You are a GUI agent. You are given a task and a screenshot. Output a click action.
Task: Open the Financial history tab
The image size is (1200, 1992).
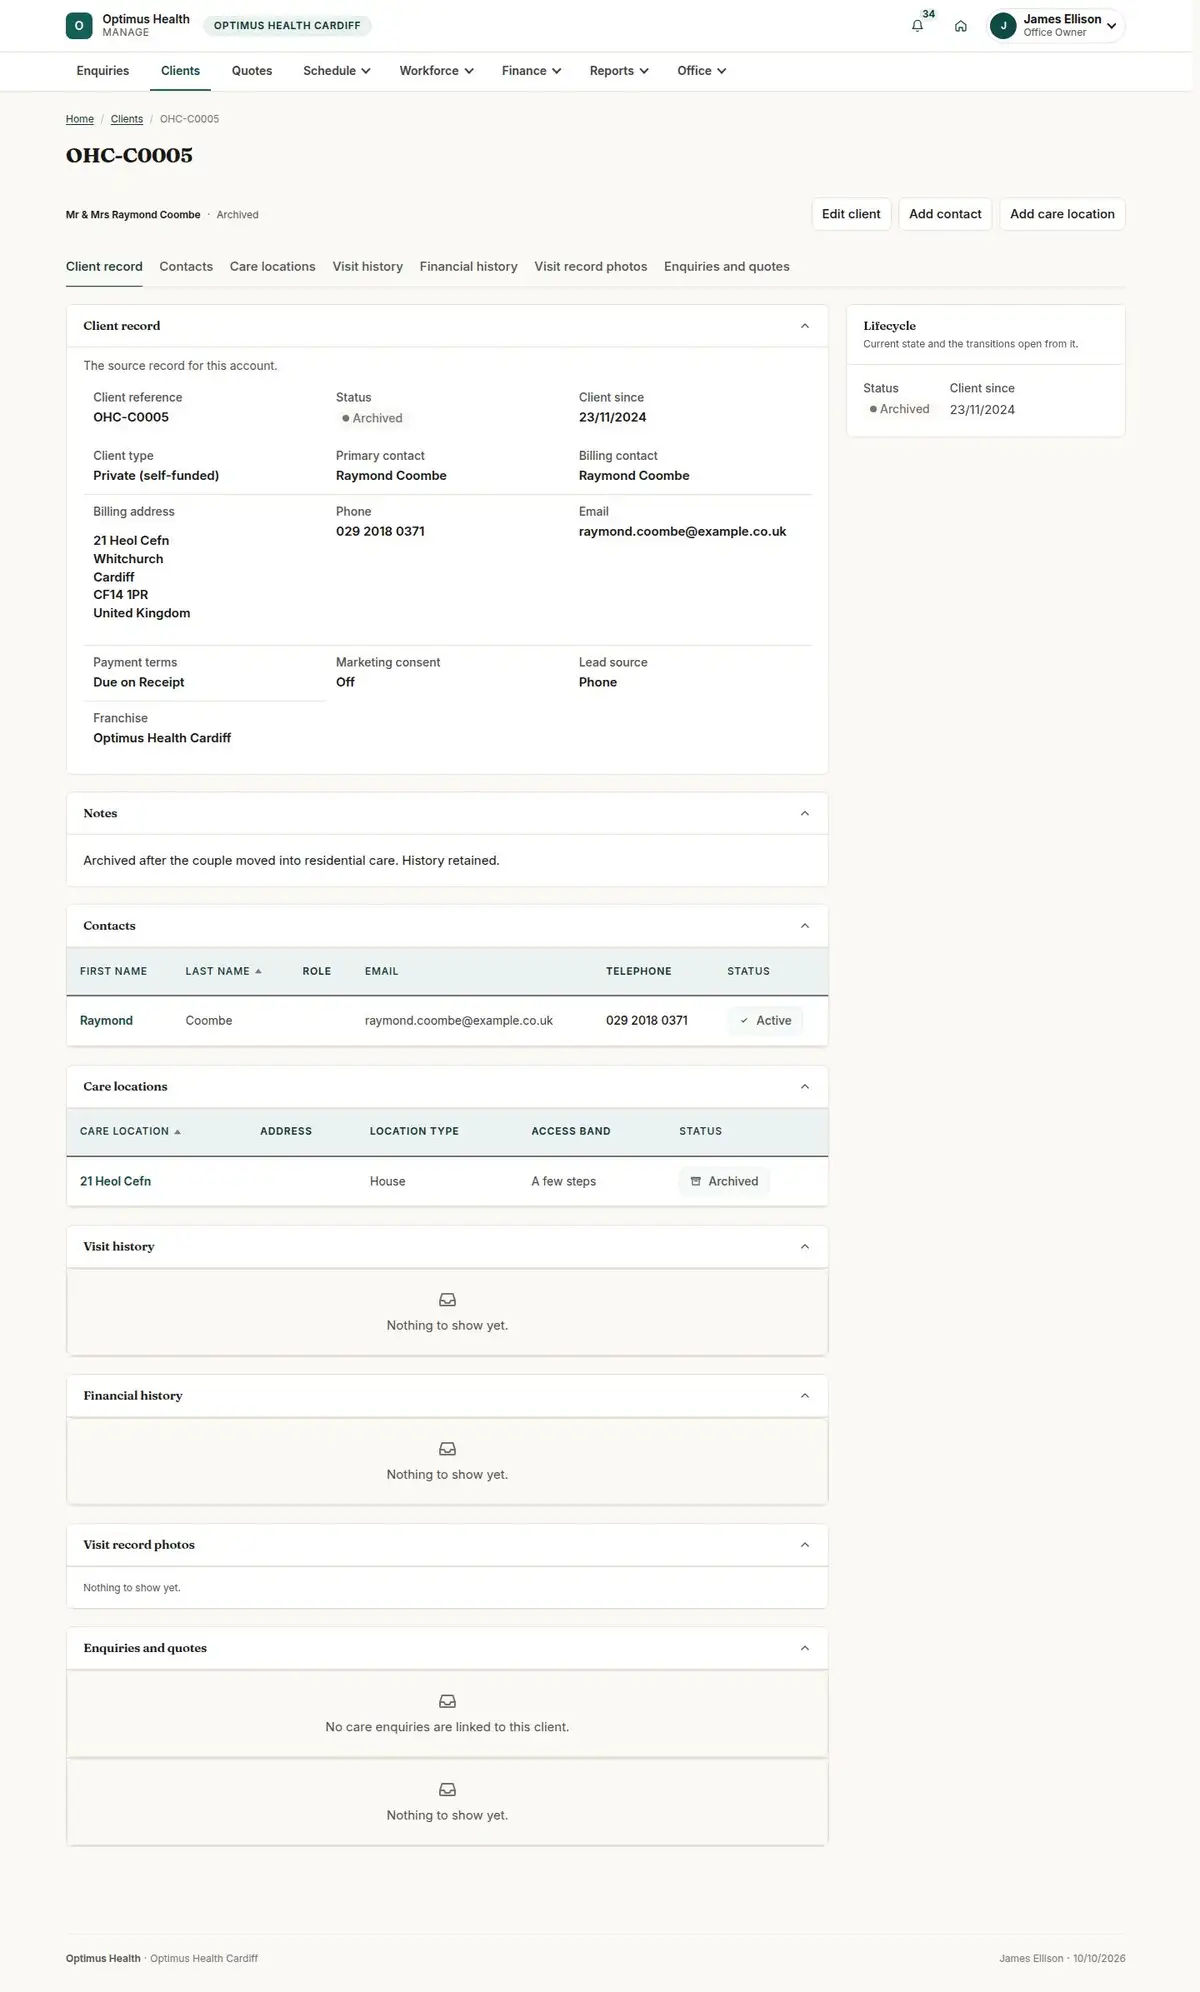point(468,267)
